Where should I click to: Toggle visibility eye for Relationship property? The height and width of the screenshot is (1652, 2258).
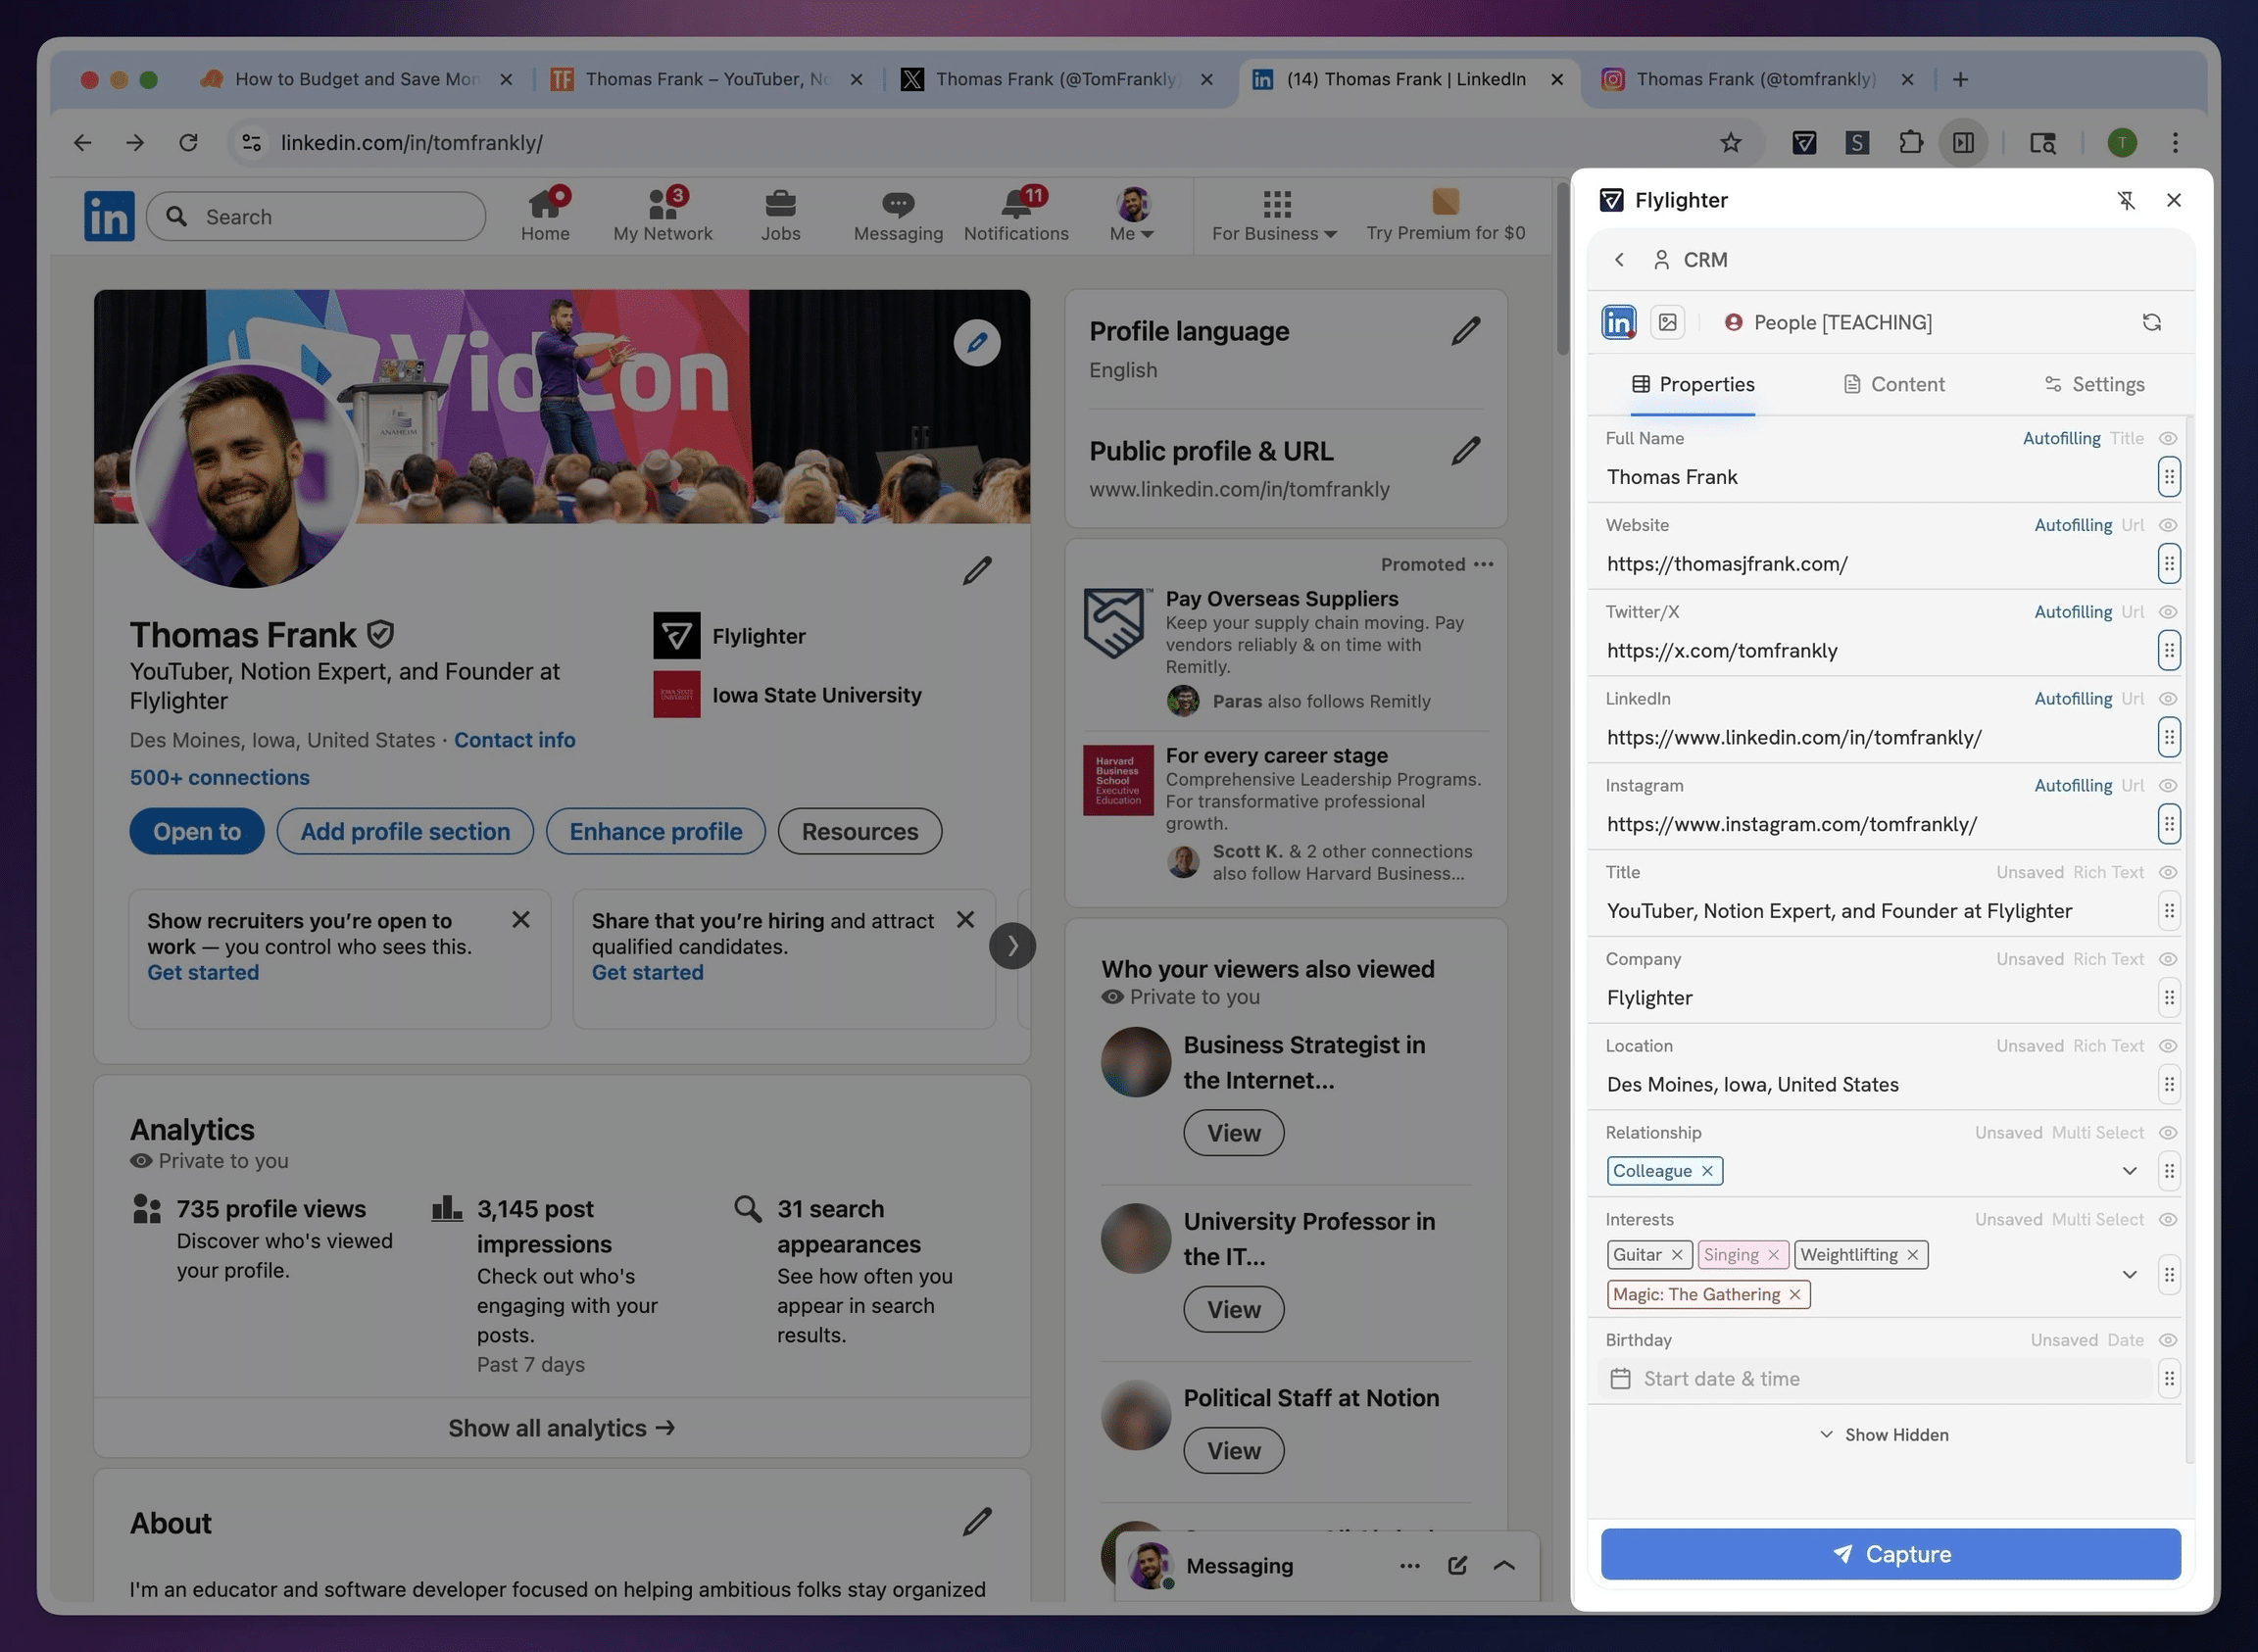click(2167, 1132)
